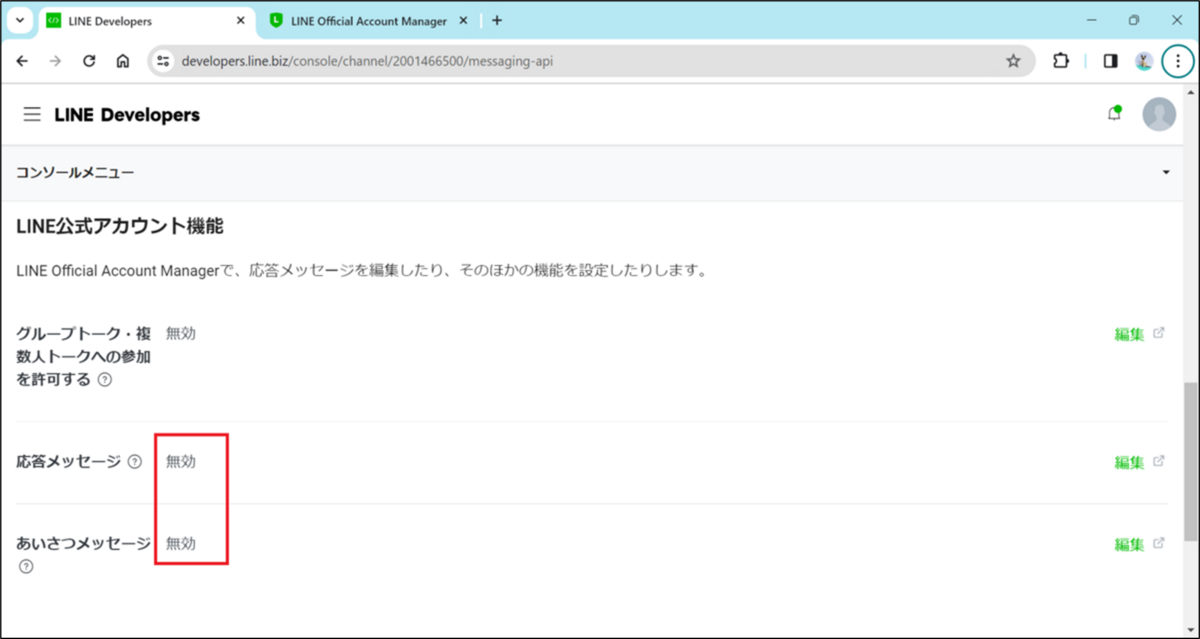Open the browser extensions puzzle icon
1200x639 pixels.
tap(1061, 61)
